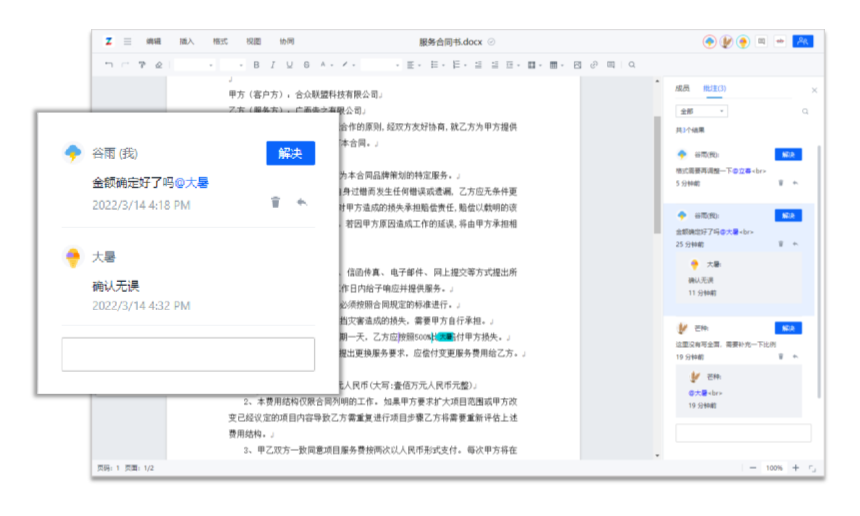Click the Add Comment toolbar icon
Image resolution: width=860 pixels, height=516 pixels.
pos(611,65)
